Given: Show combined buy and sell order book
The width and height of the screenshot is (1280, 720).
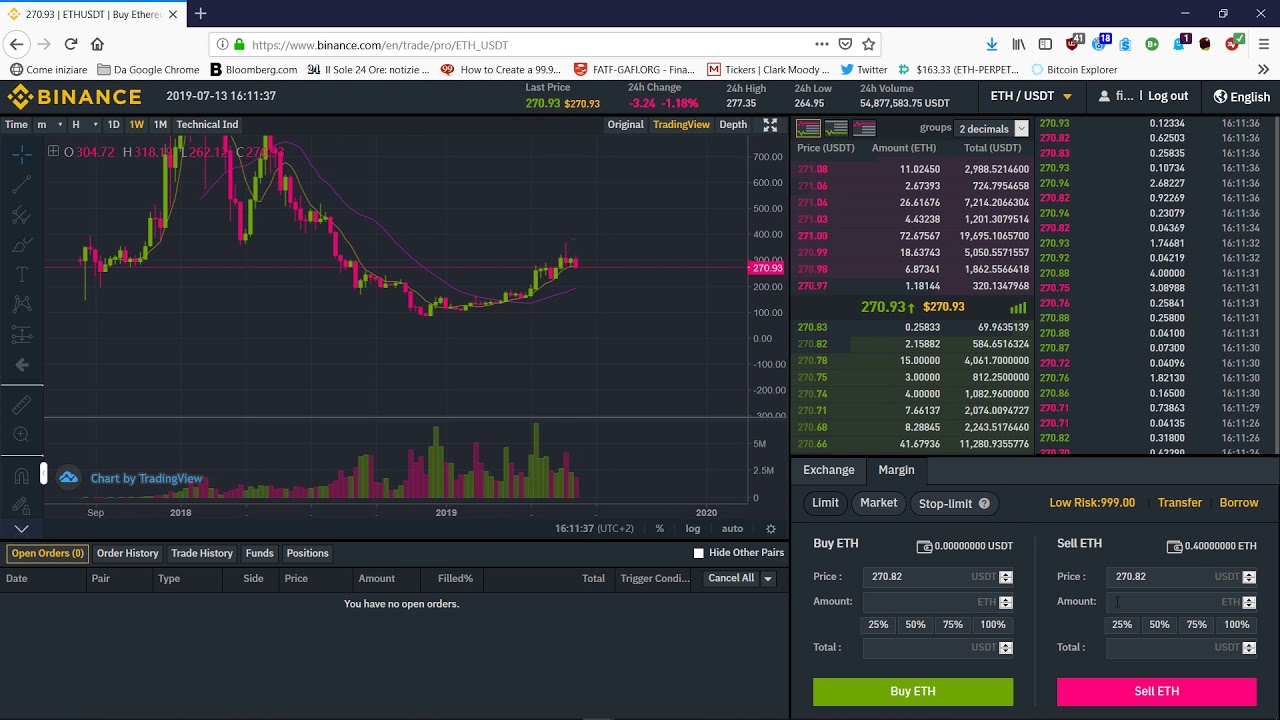Looking at the screenshot, I should (808, 128).
